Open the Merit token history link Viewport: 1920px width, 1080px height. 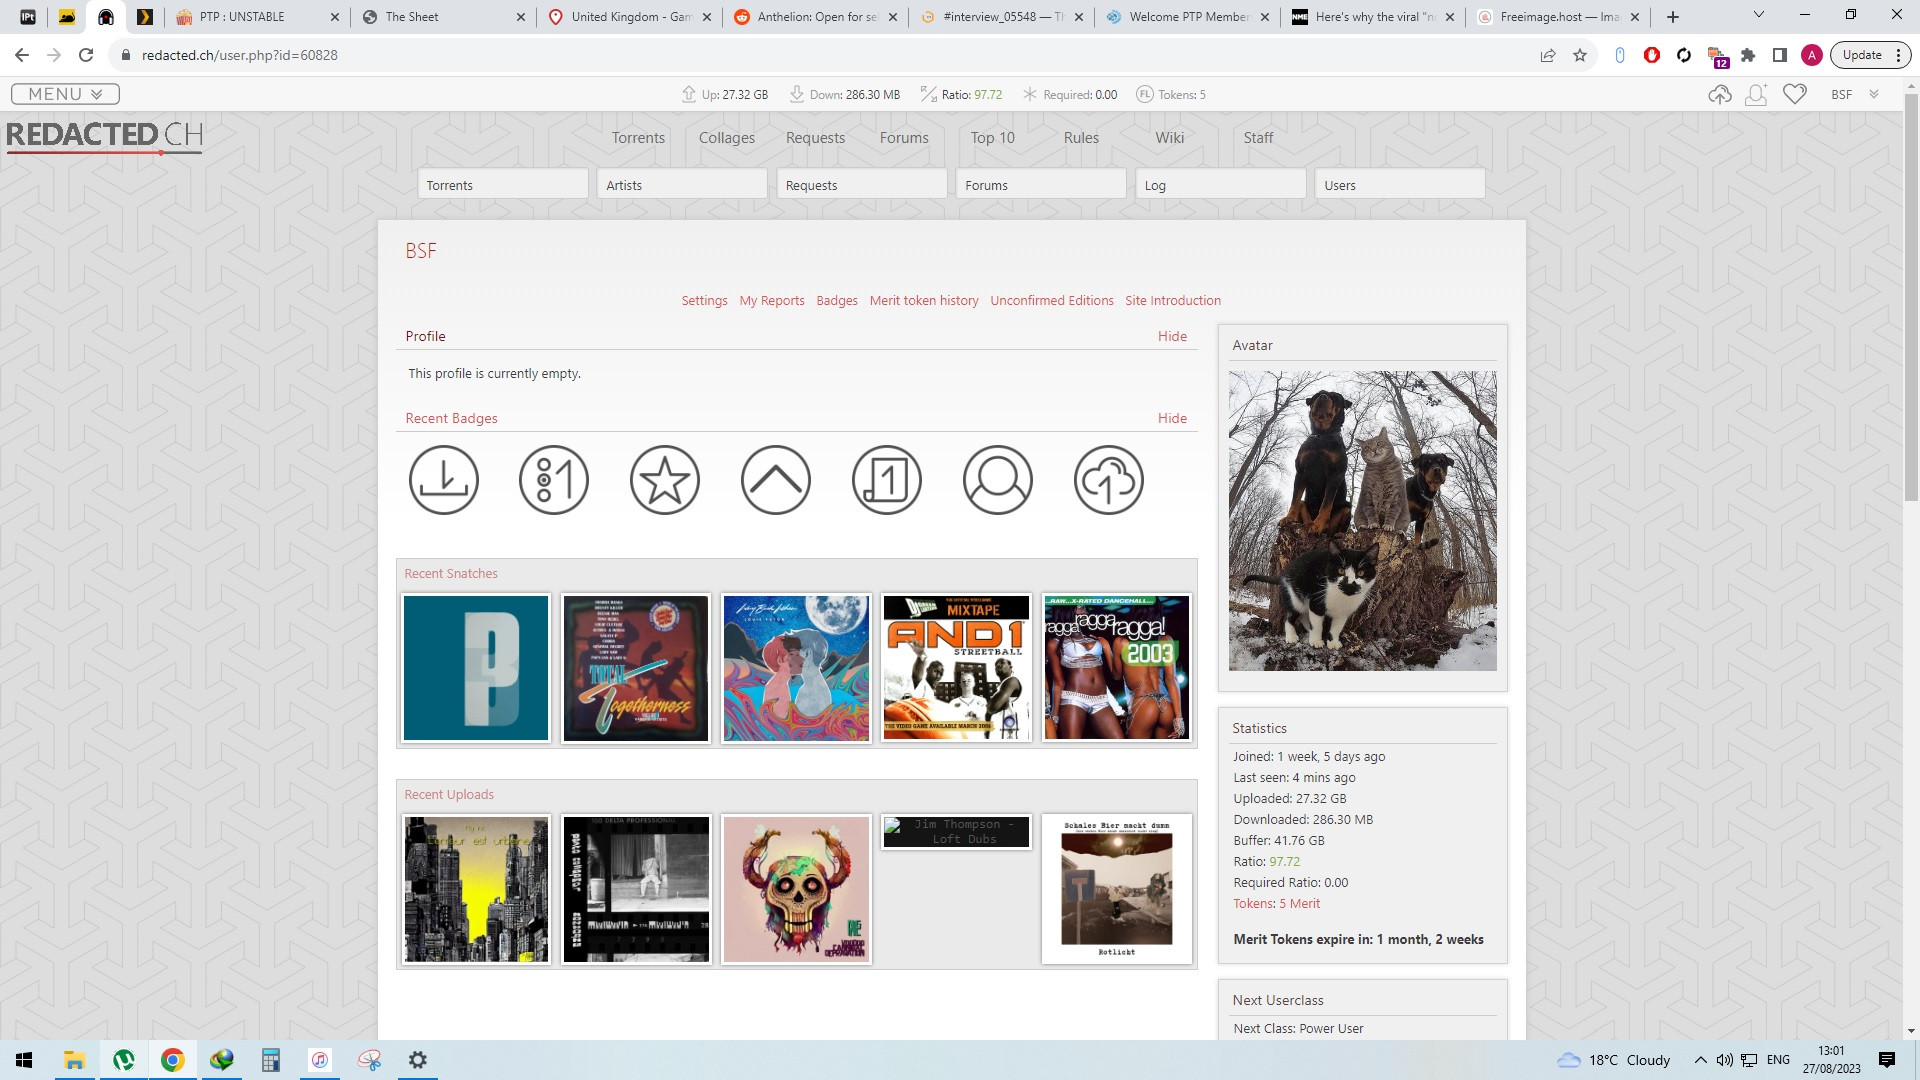924,300
